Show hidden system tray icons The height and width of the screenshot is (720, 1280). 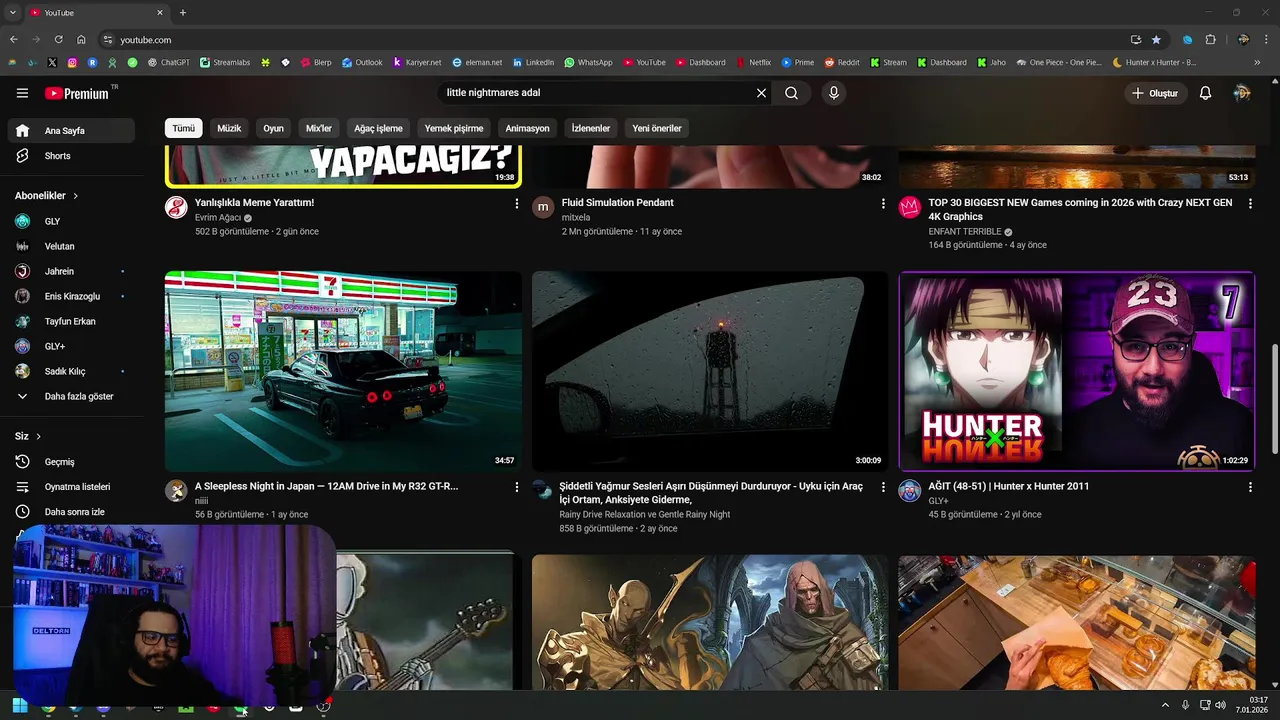pyautogui.click(x=1165, y=706)
